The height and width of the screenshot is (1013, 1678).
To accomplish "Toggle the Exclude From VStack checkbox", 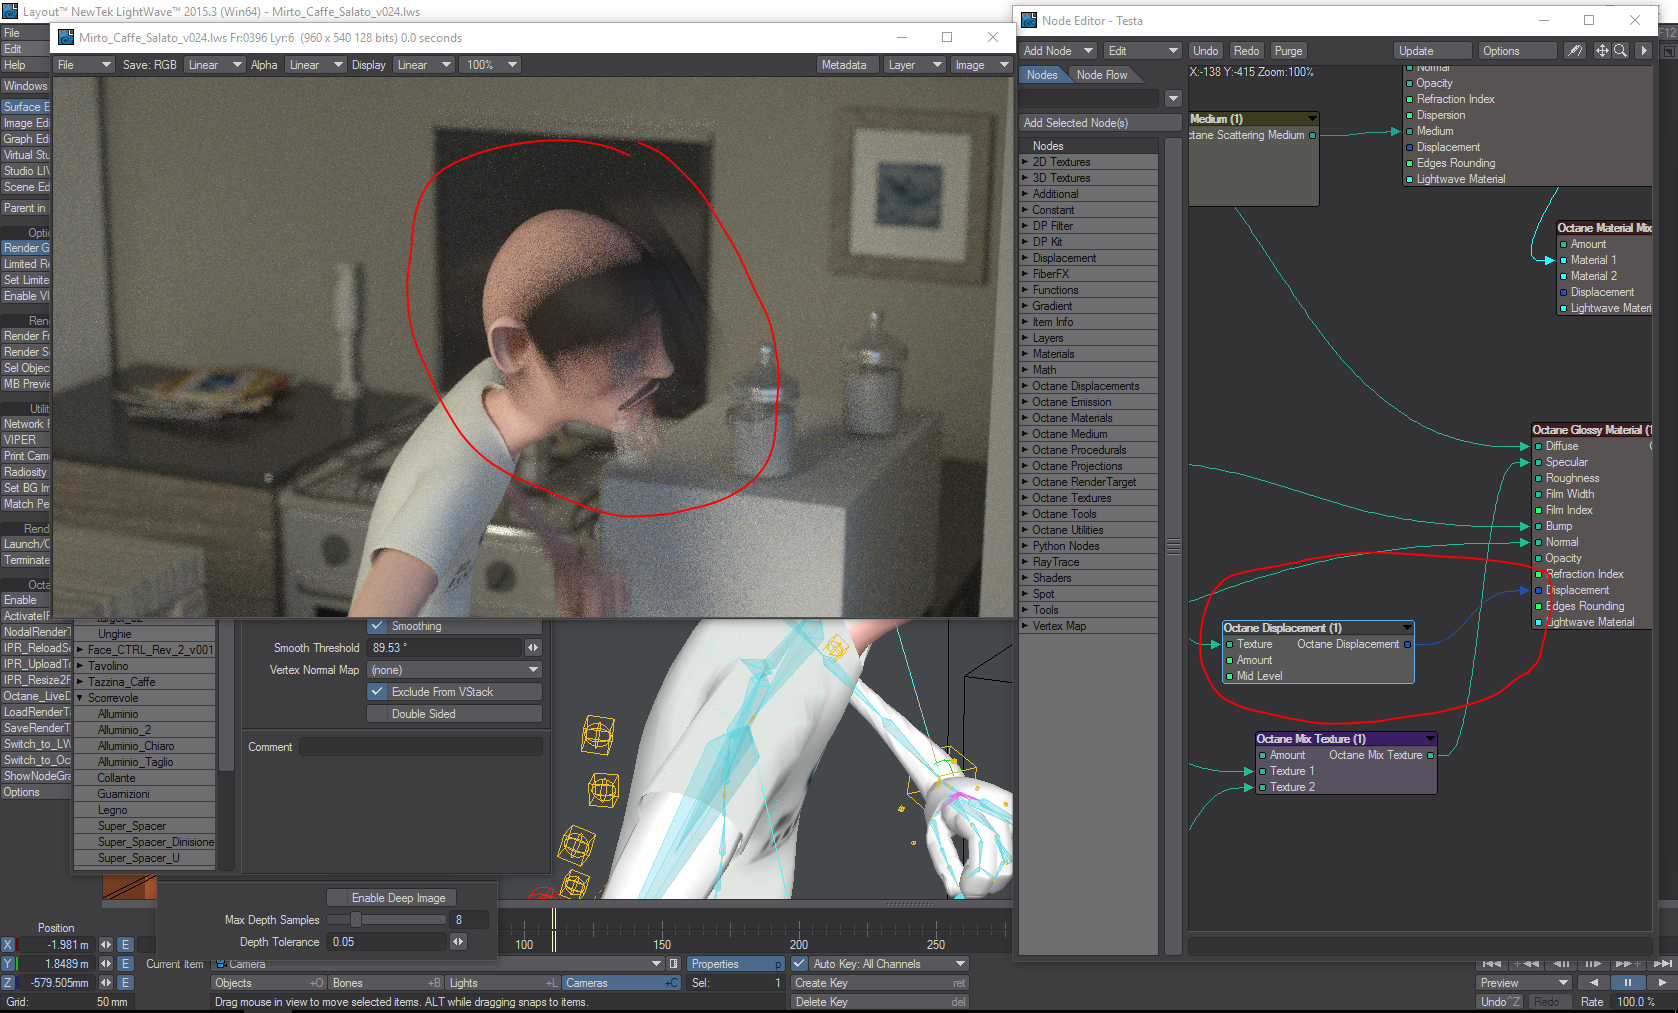I will [377, 692].
